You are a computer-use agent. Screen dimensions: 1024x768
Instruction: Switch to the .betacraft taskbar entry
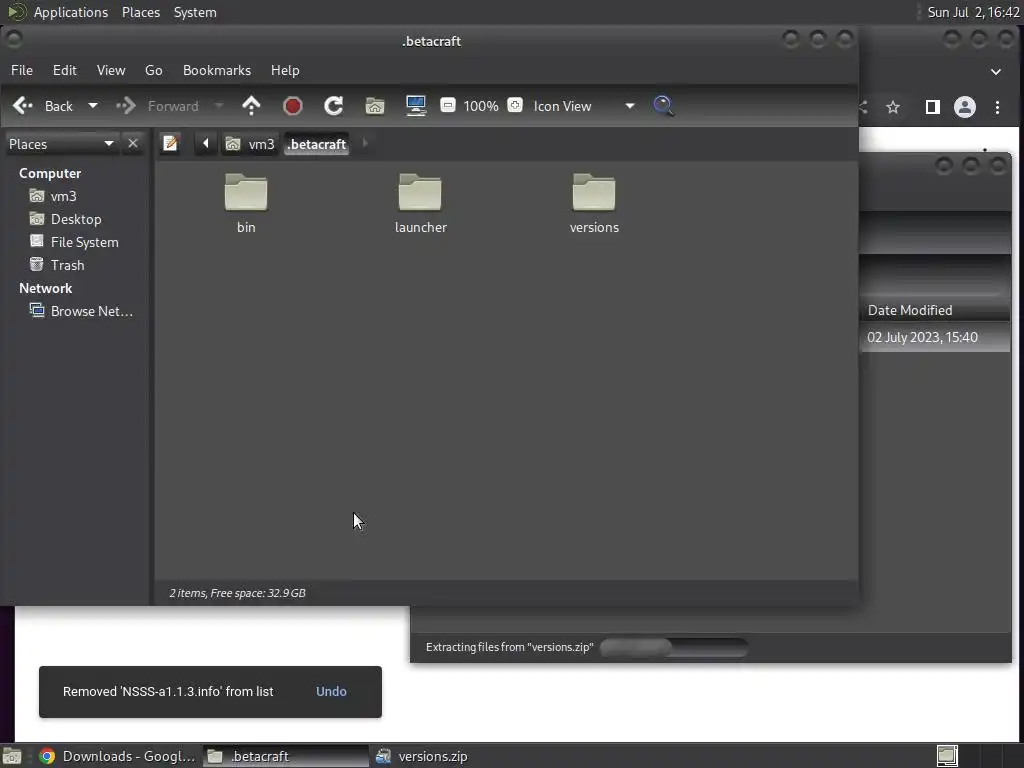[285, 756]
